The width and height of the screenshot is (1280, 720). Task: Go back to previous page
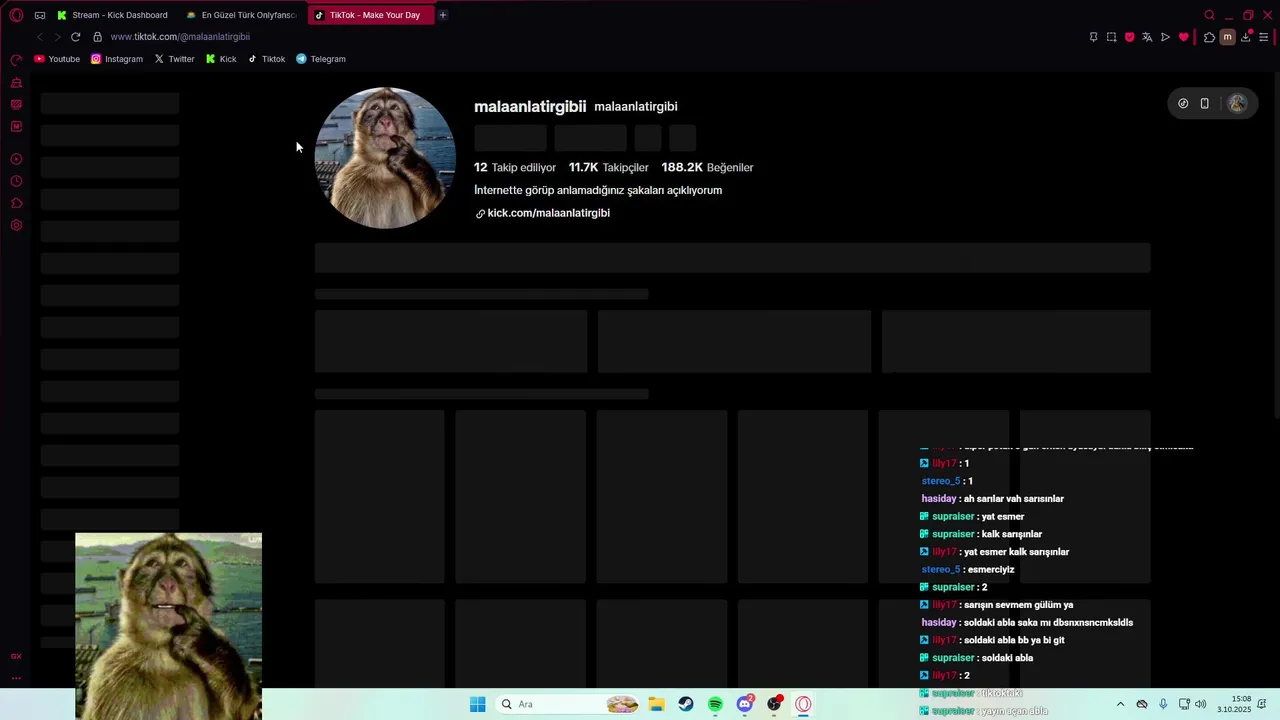pos(39,37)
